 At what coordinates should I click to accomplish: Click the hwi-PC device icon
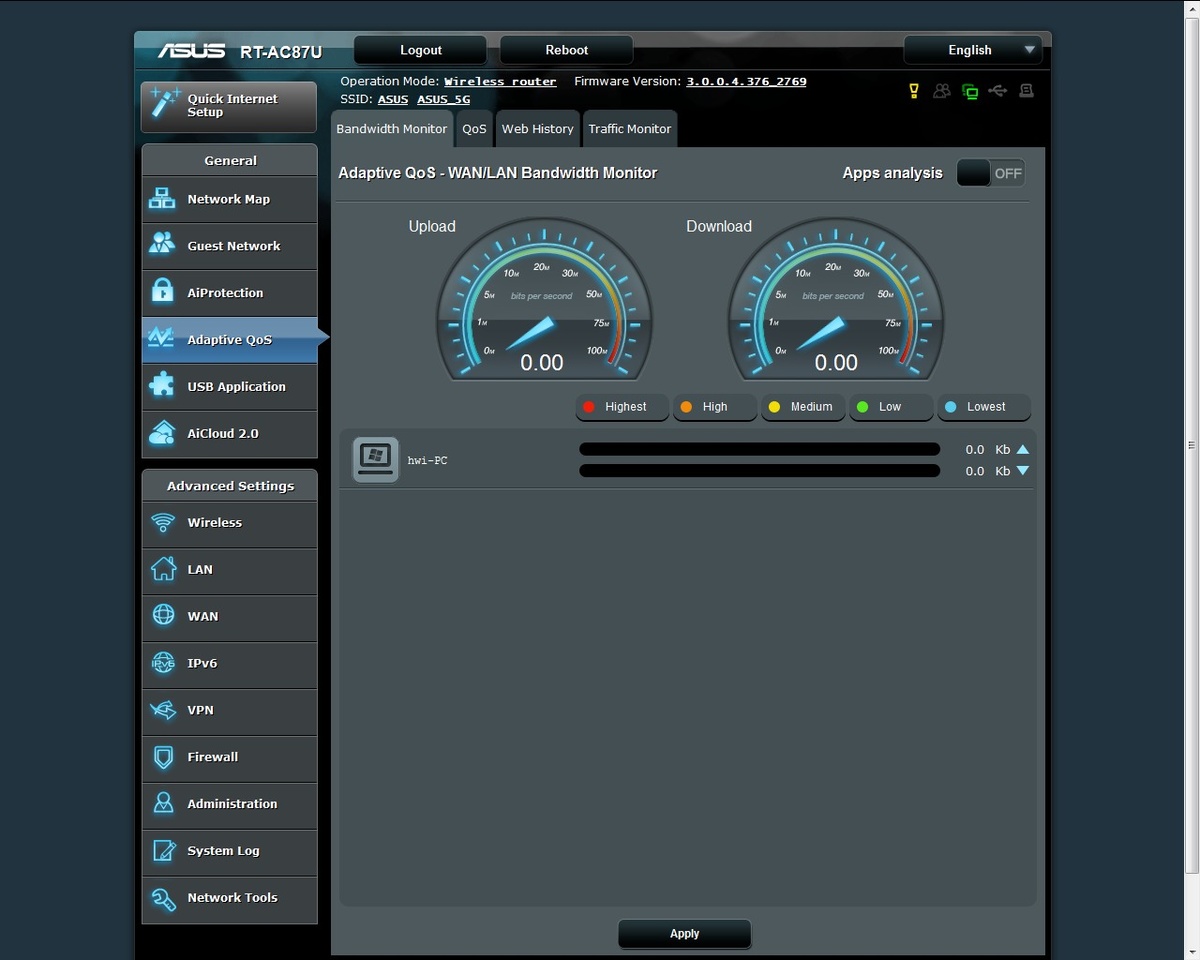tap(376, 459)
